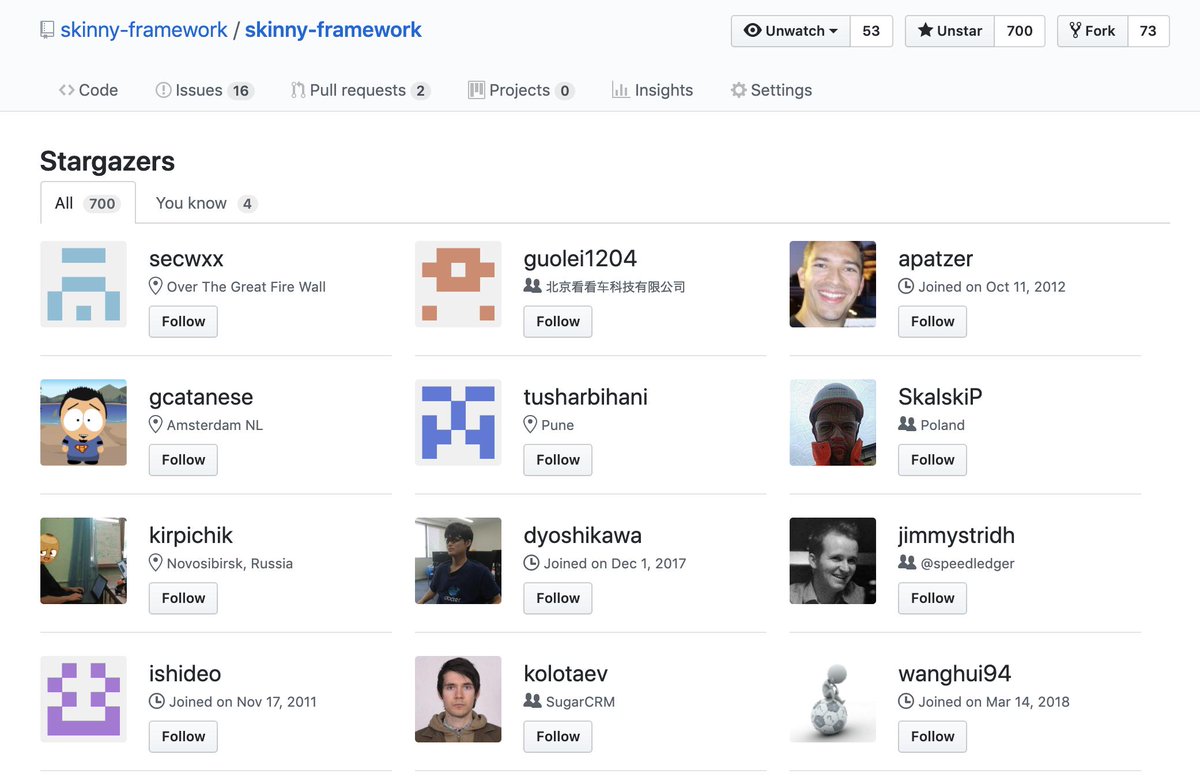
Task: Open repository Settings tab
Action: (771, 90)
